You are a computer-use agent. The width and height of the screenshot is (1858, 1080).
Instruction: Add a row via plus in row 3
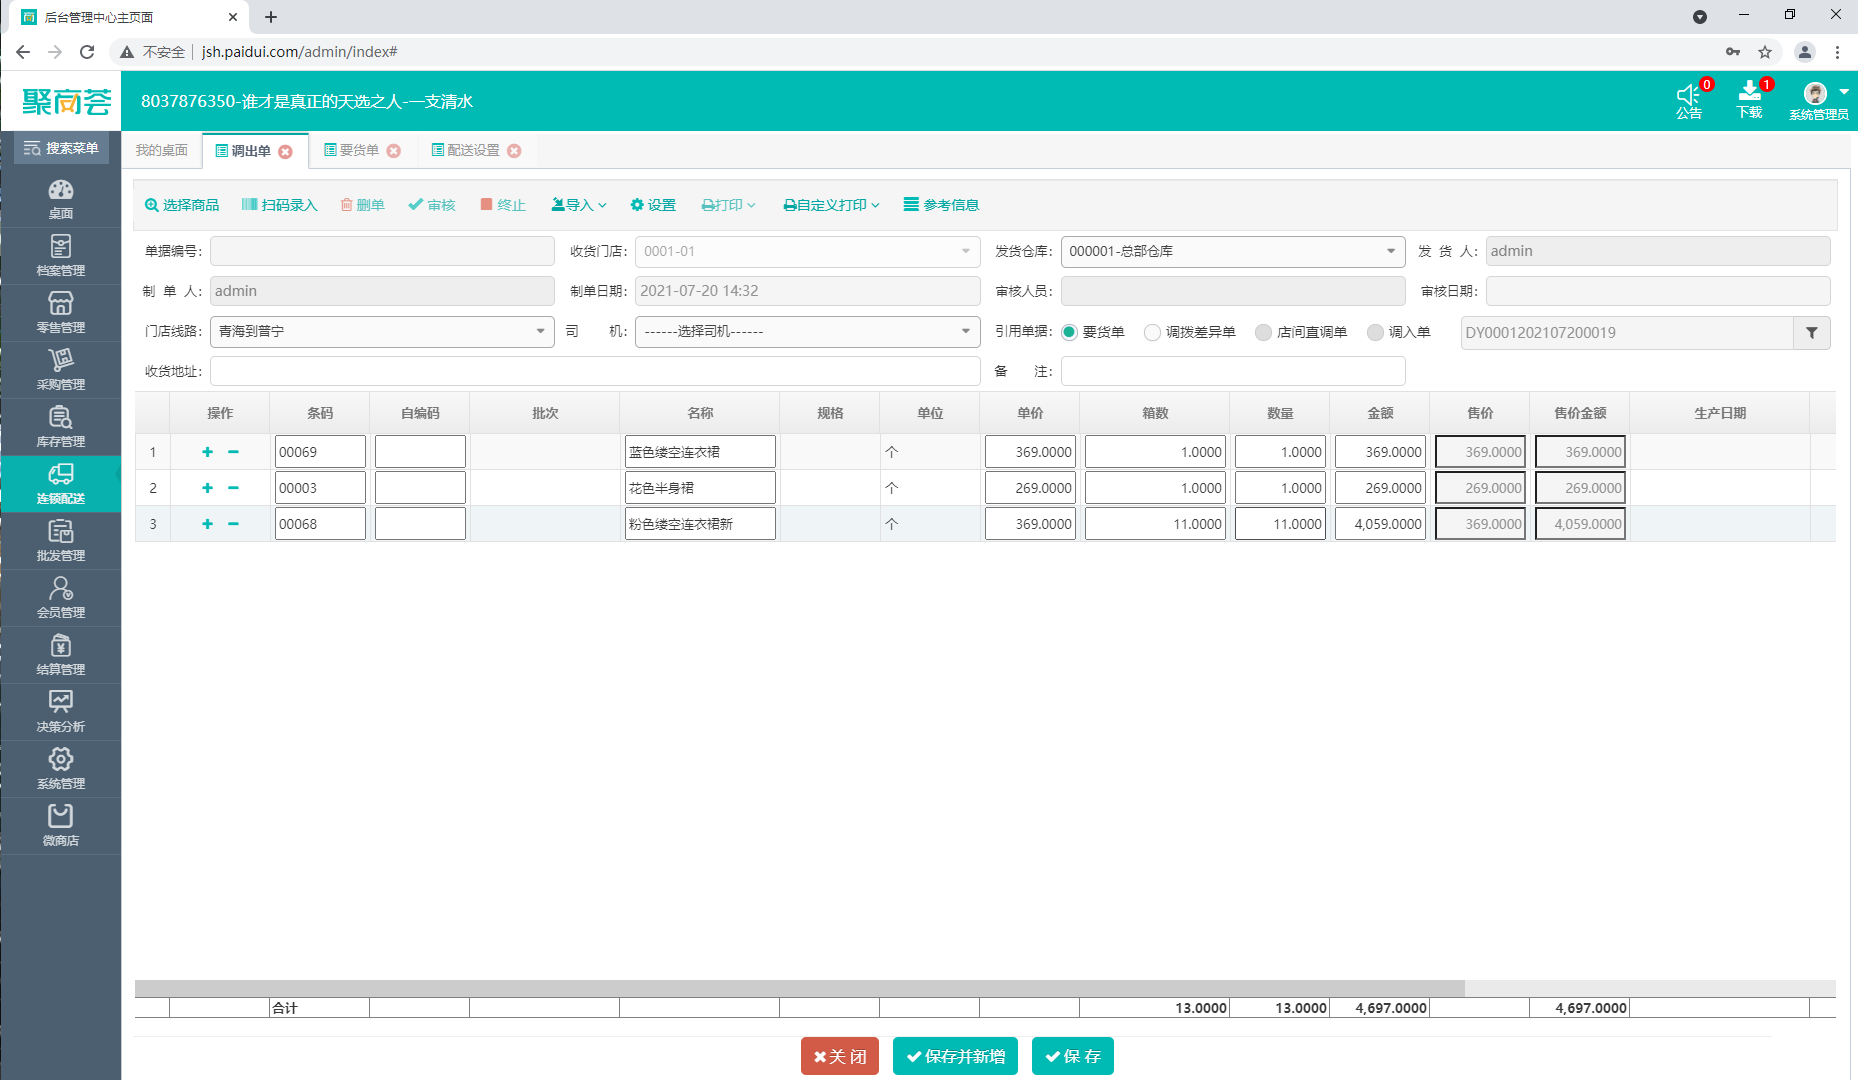point(208,524)
